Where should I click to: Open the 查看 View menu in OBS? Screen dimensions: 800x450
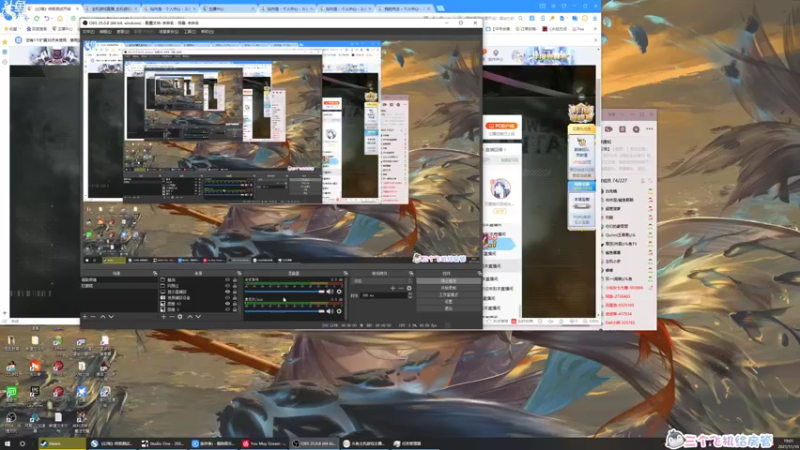[x=122, y=32]
